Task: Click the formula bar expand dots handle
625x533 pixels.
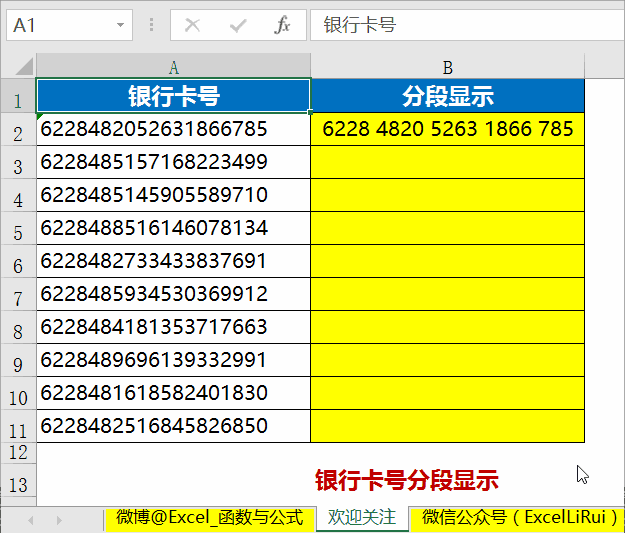Action: coord(151,25)
